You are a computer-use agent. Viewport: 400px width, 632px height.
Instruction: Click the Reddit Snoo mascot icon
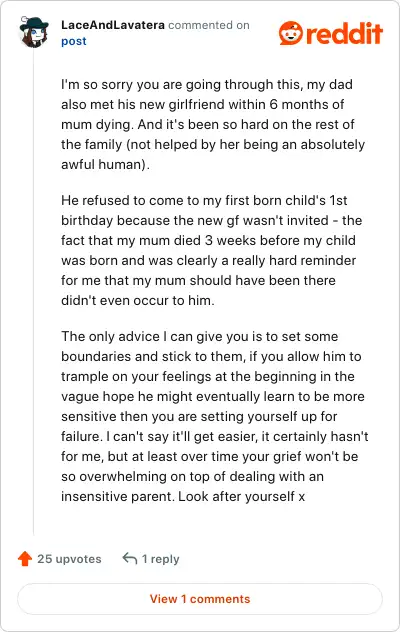click(290, 33)
